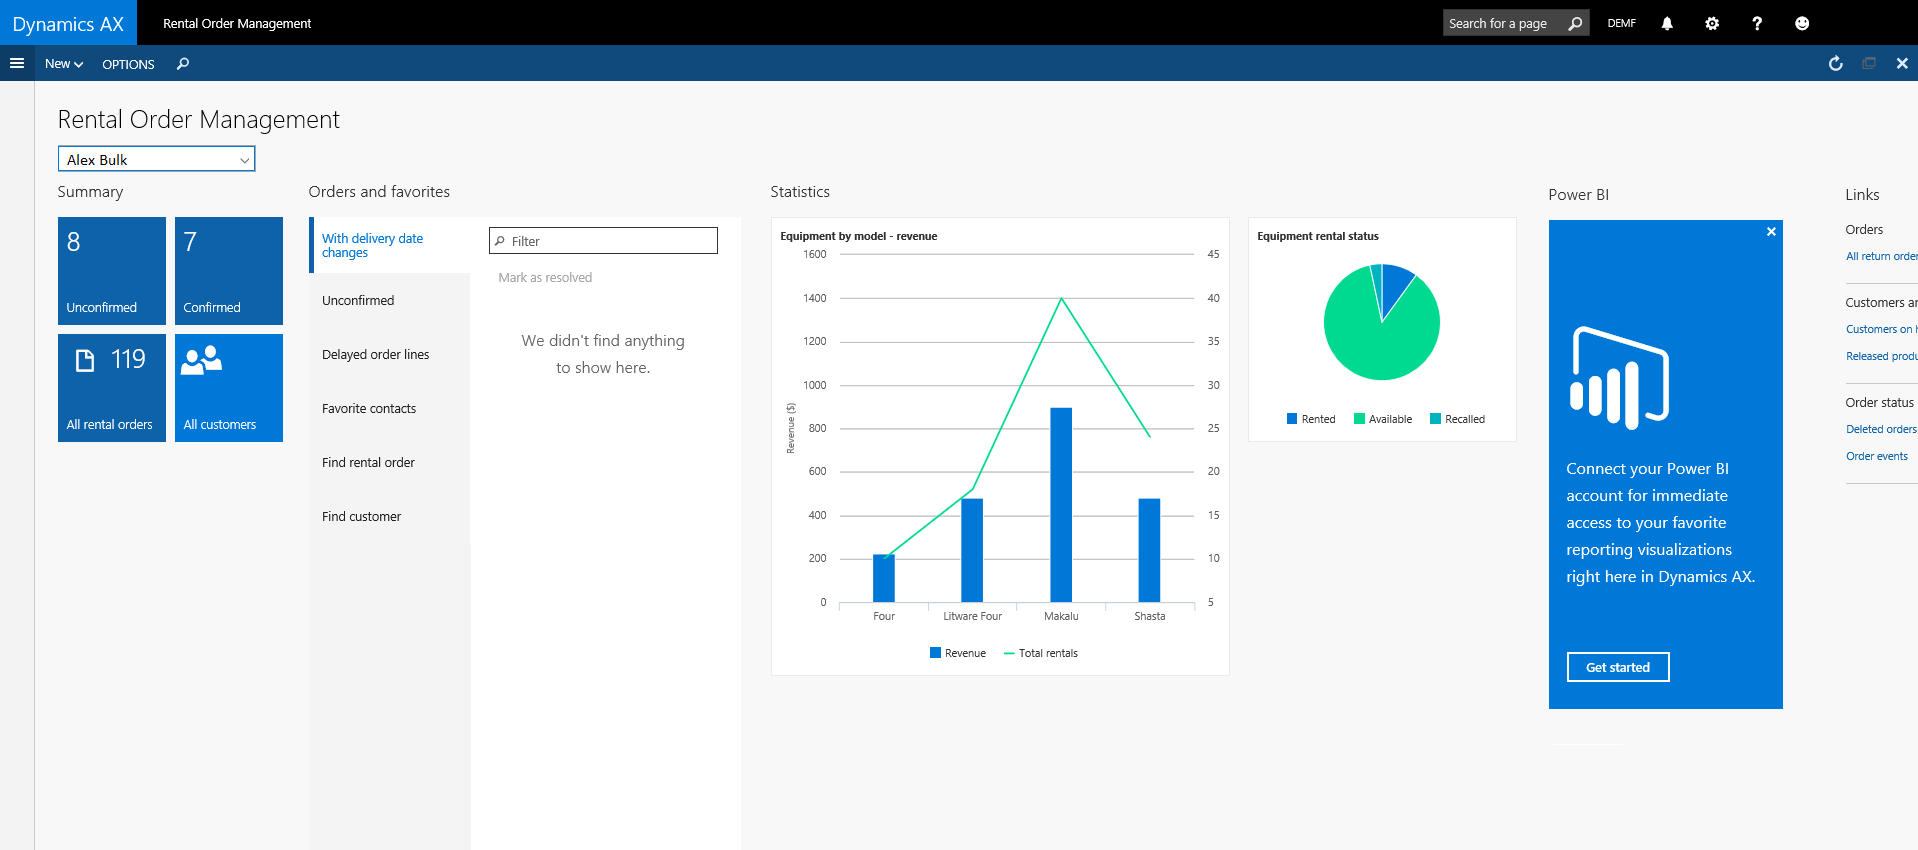Expand the New dropdown menu

pyautogui.click(x=64, y=64)
